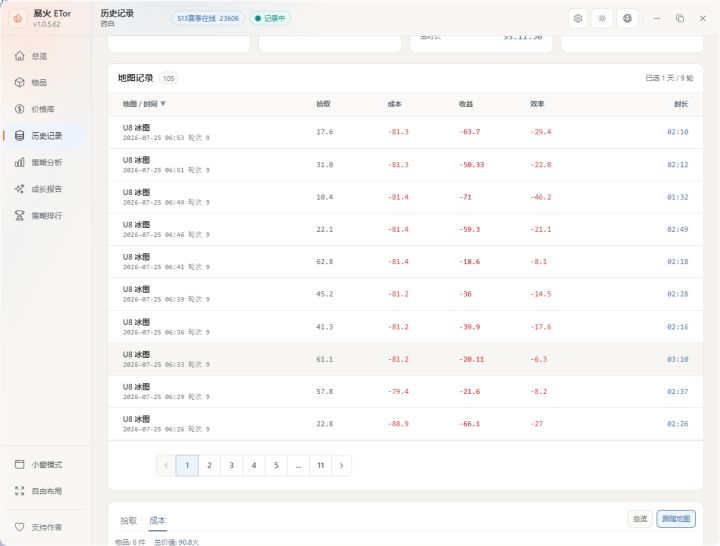Open the language globe icon

(627, 18)
